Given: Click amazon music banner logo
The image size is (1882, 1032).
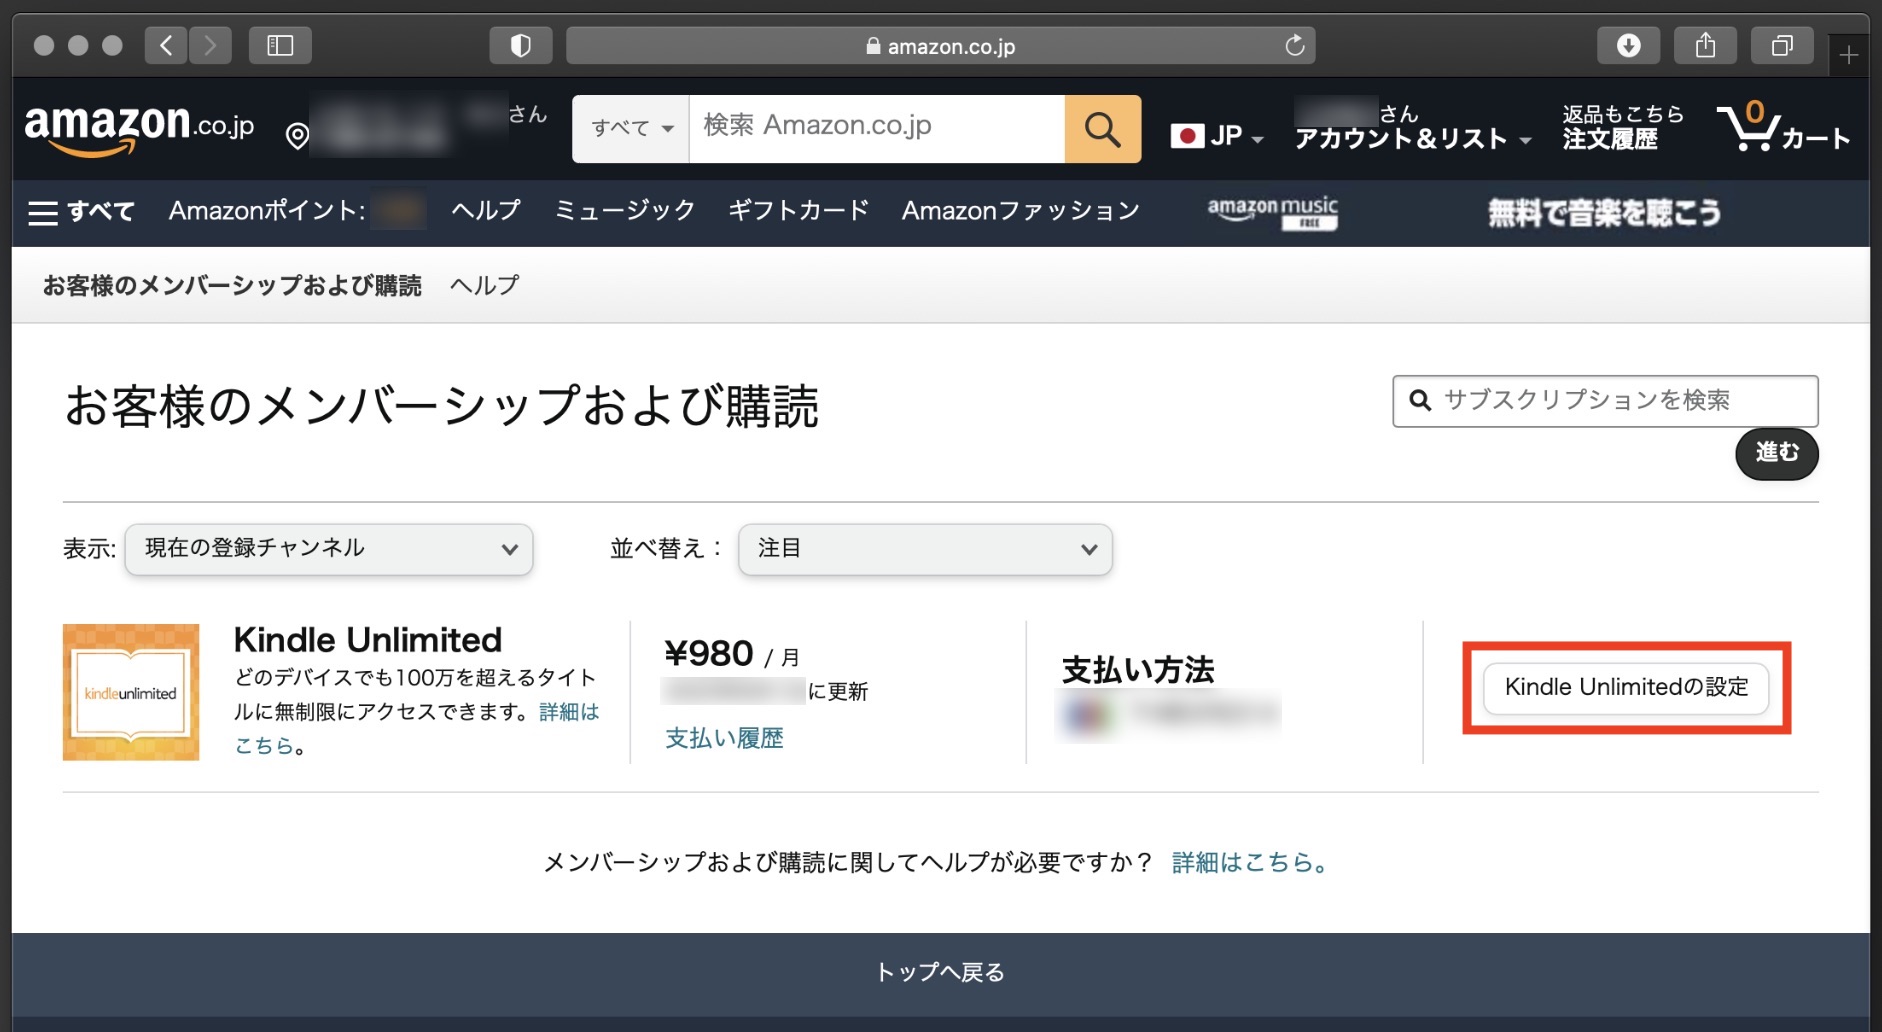Looking at the screenshot, I should coord(1272,212).
